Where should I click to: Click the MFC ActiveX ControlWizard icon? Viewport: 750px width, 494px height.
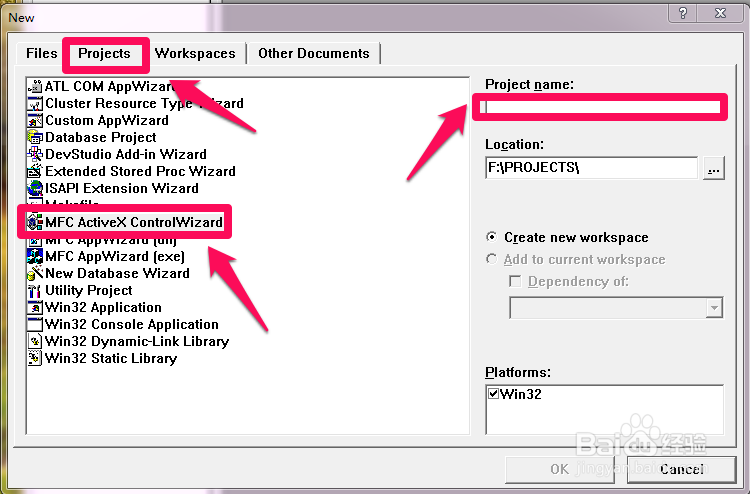(x=35, y=222)
